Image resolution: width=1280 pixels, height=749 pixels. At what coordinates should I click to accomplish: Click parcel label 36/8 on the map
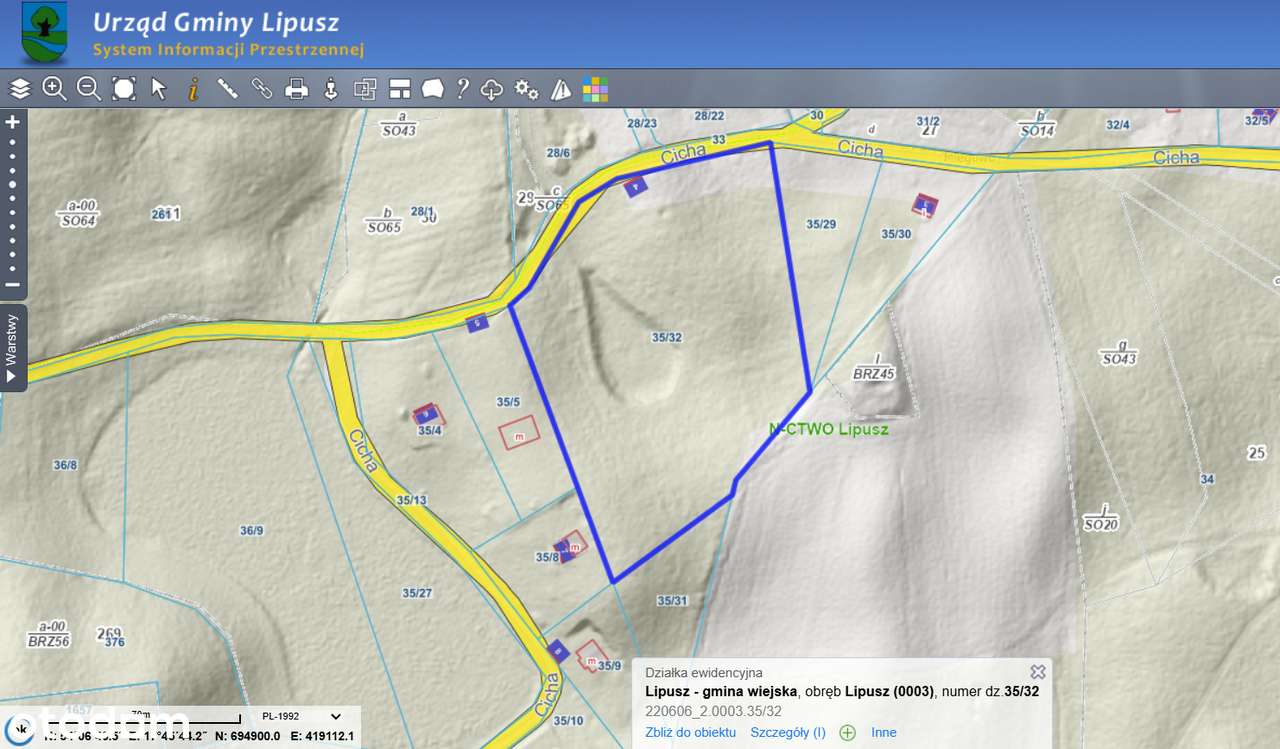pyautogui.click(x=65, y=465)
